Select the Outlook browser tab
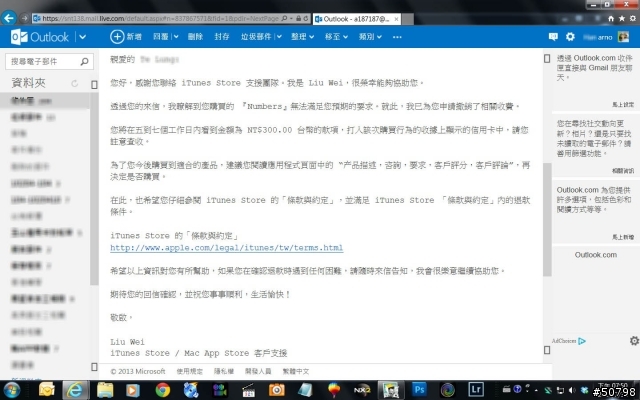This screenshot has width=640, height=400. pyautogui.click(x=357, y=19)
